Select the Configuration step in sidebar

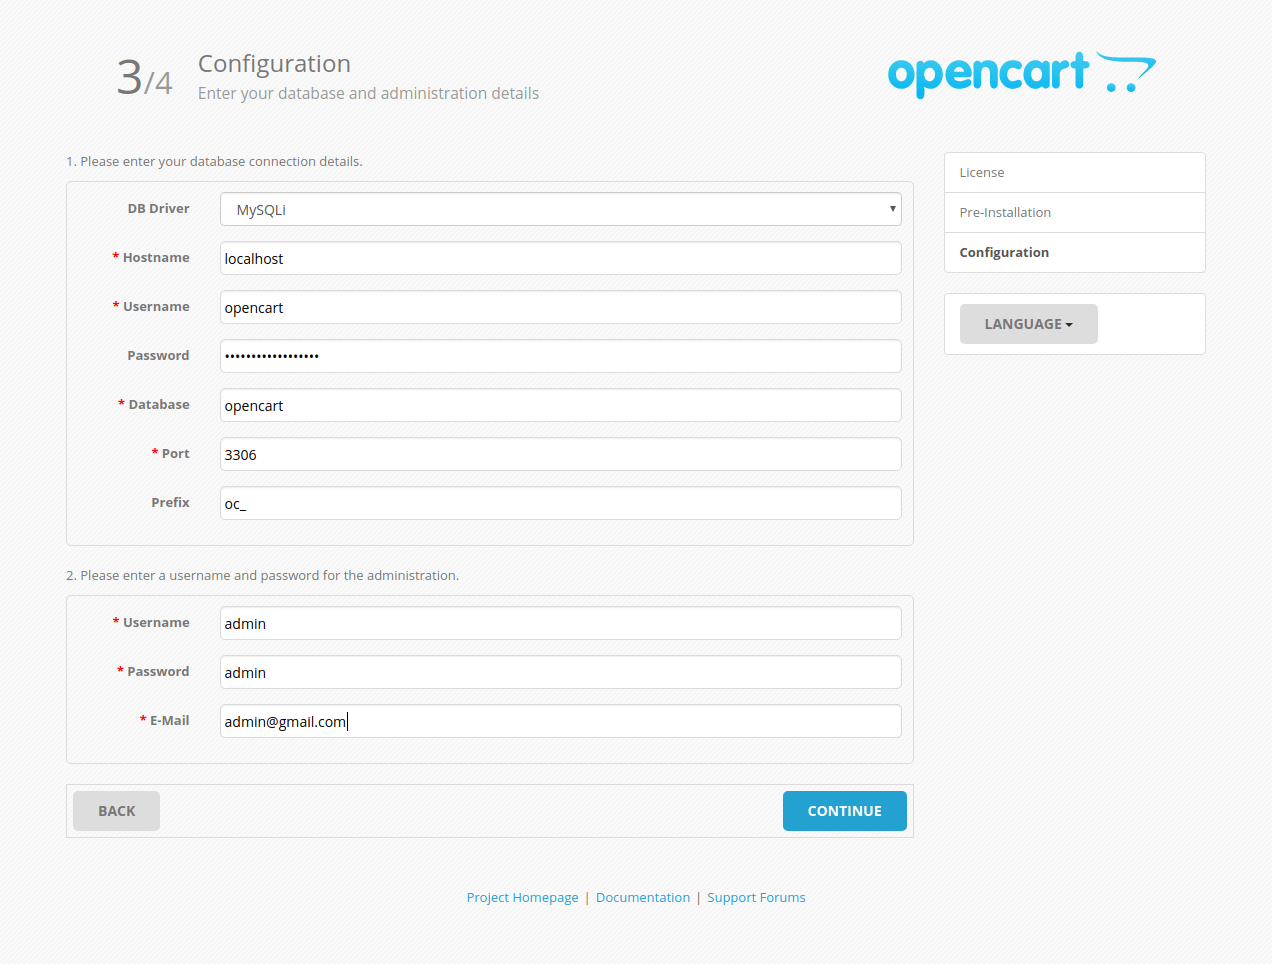click(x=1075, y=253)
